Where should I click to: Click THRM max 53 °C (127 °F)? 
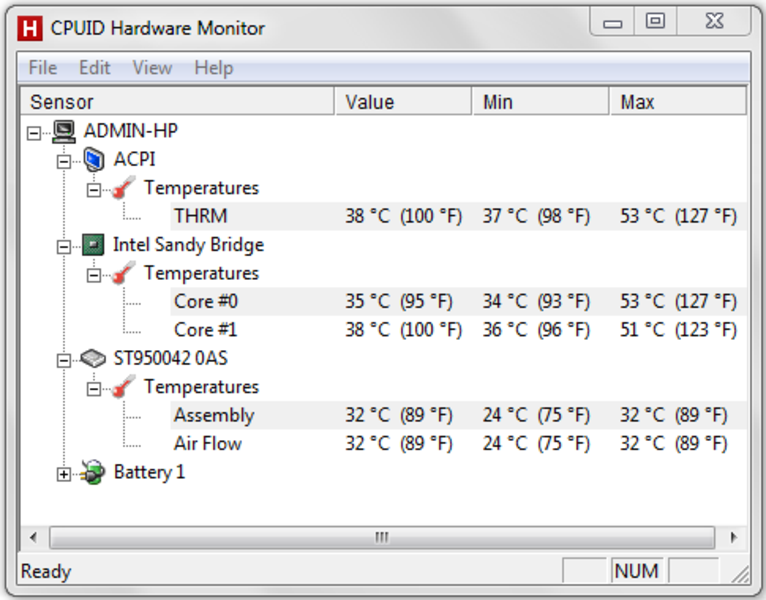[679, 216]
